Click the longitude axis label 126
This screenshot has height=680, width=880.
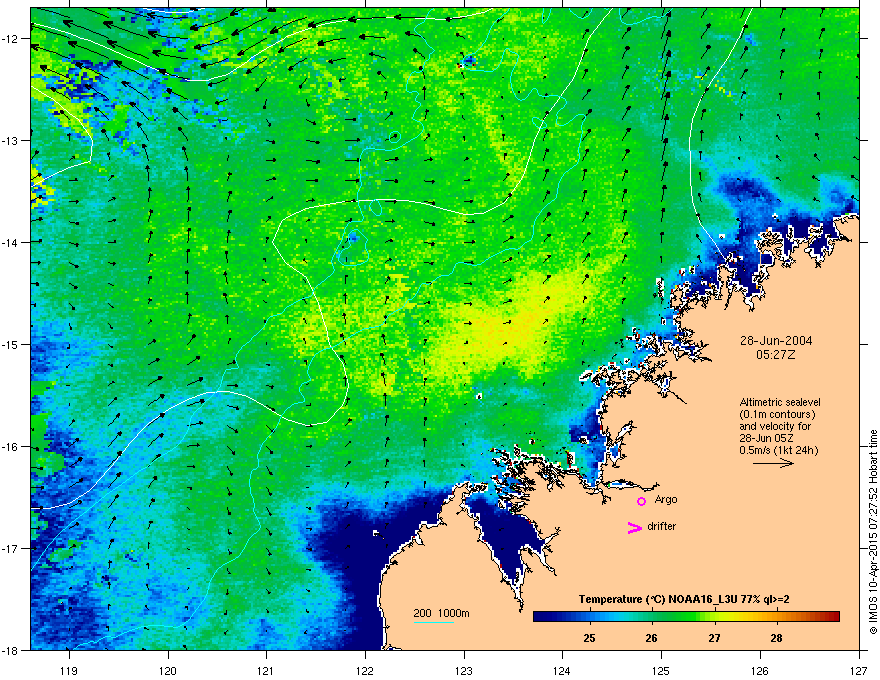coord(760,670)
